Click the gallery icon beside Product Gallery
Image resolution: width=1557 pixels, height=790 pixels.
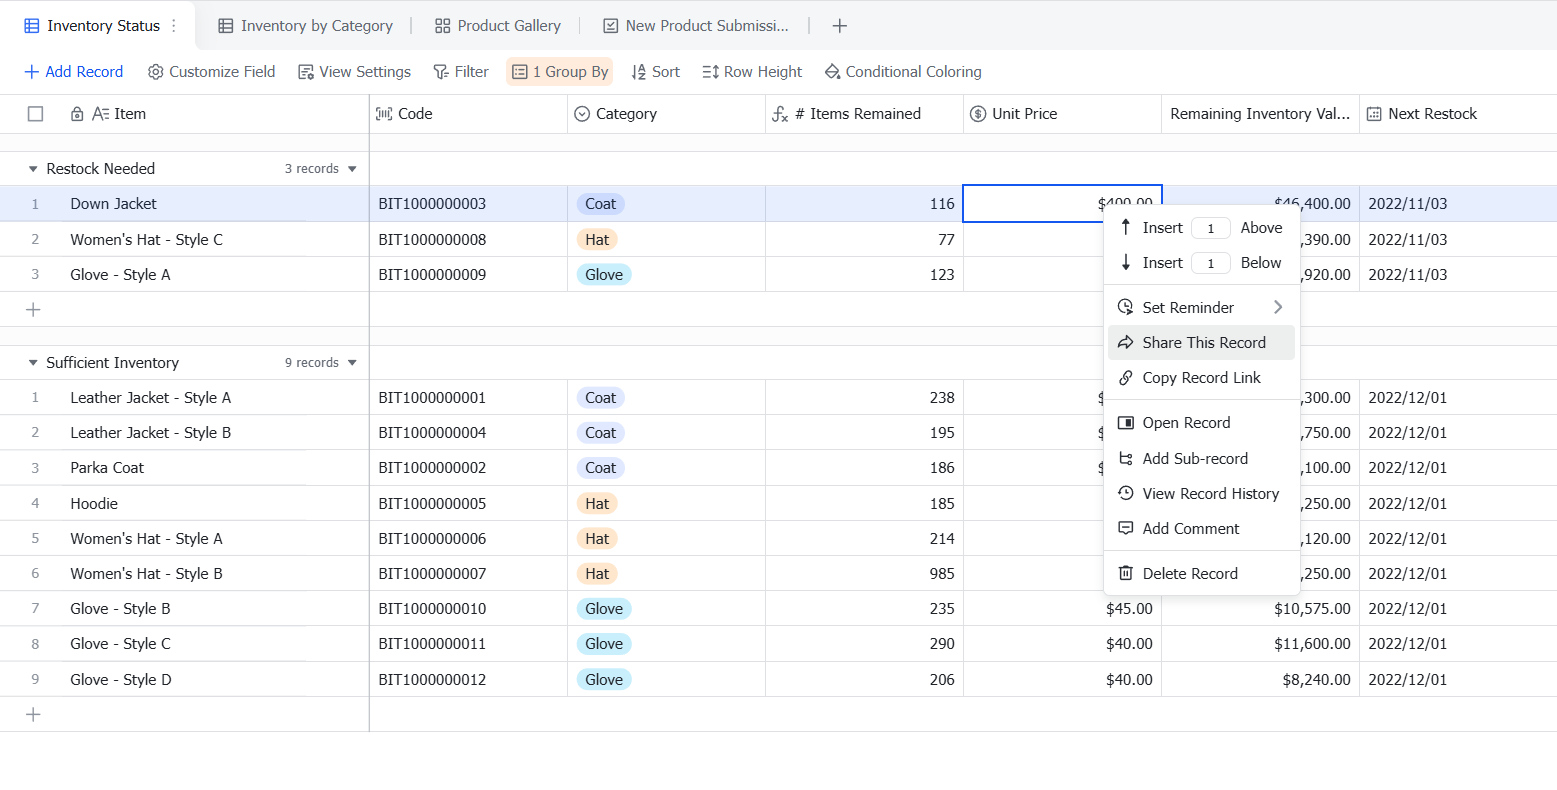443,26
